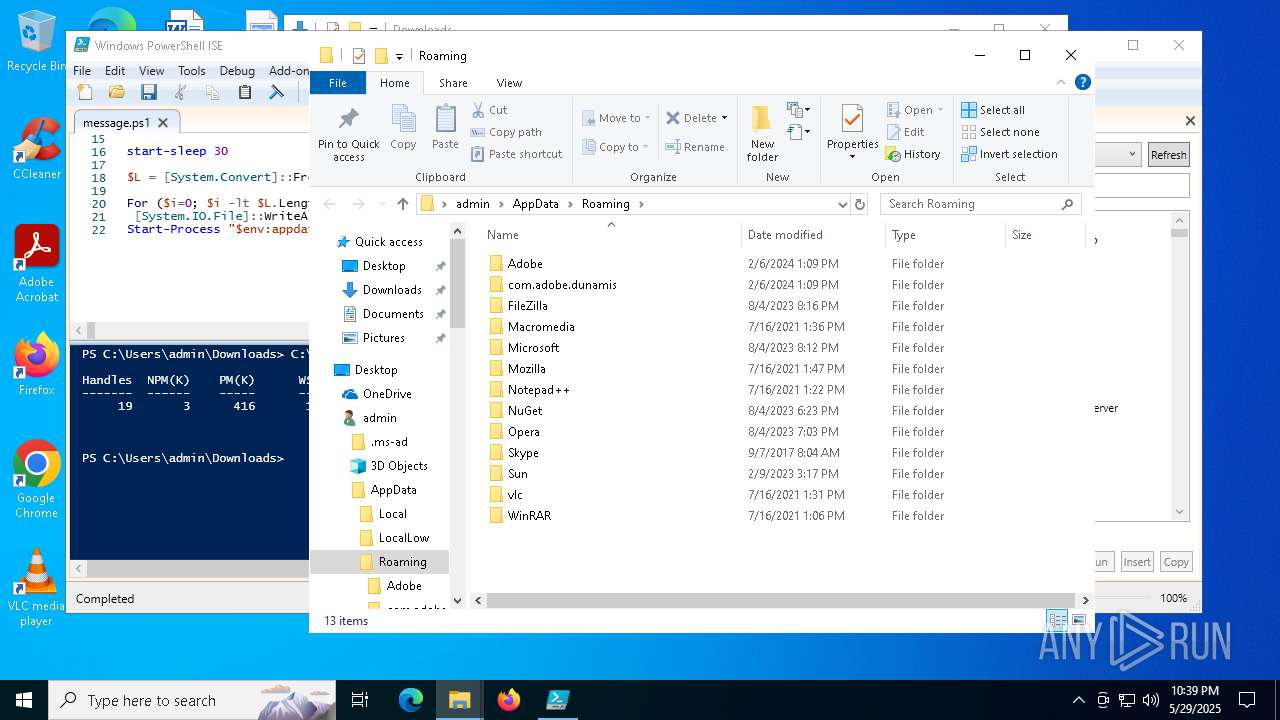This screenshot has width=1280, height=720.
Task: Click the Edit ribbon command
Action: coord(905,132)
